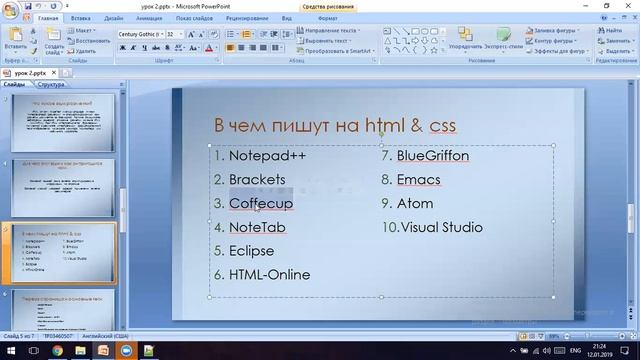This screenshot has width=640, height=360.
Task: Center text alignment button
Action: (242, 48)
